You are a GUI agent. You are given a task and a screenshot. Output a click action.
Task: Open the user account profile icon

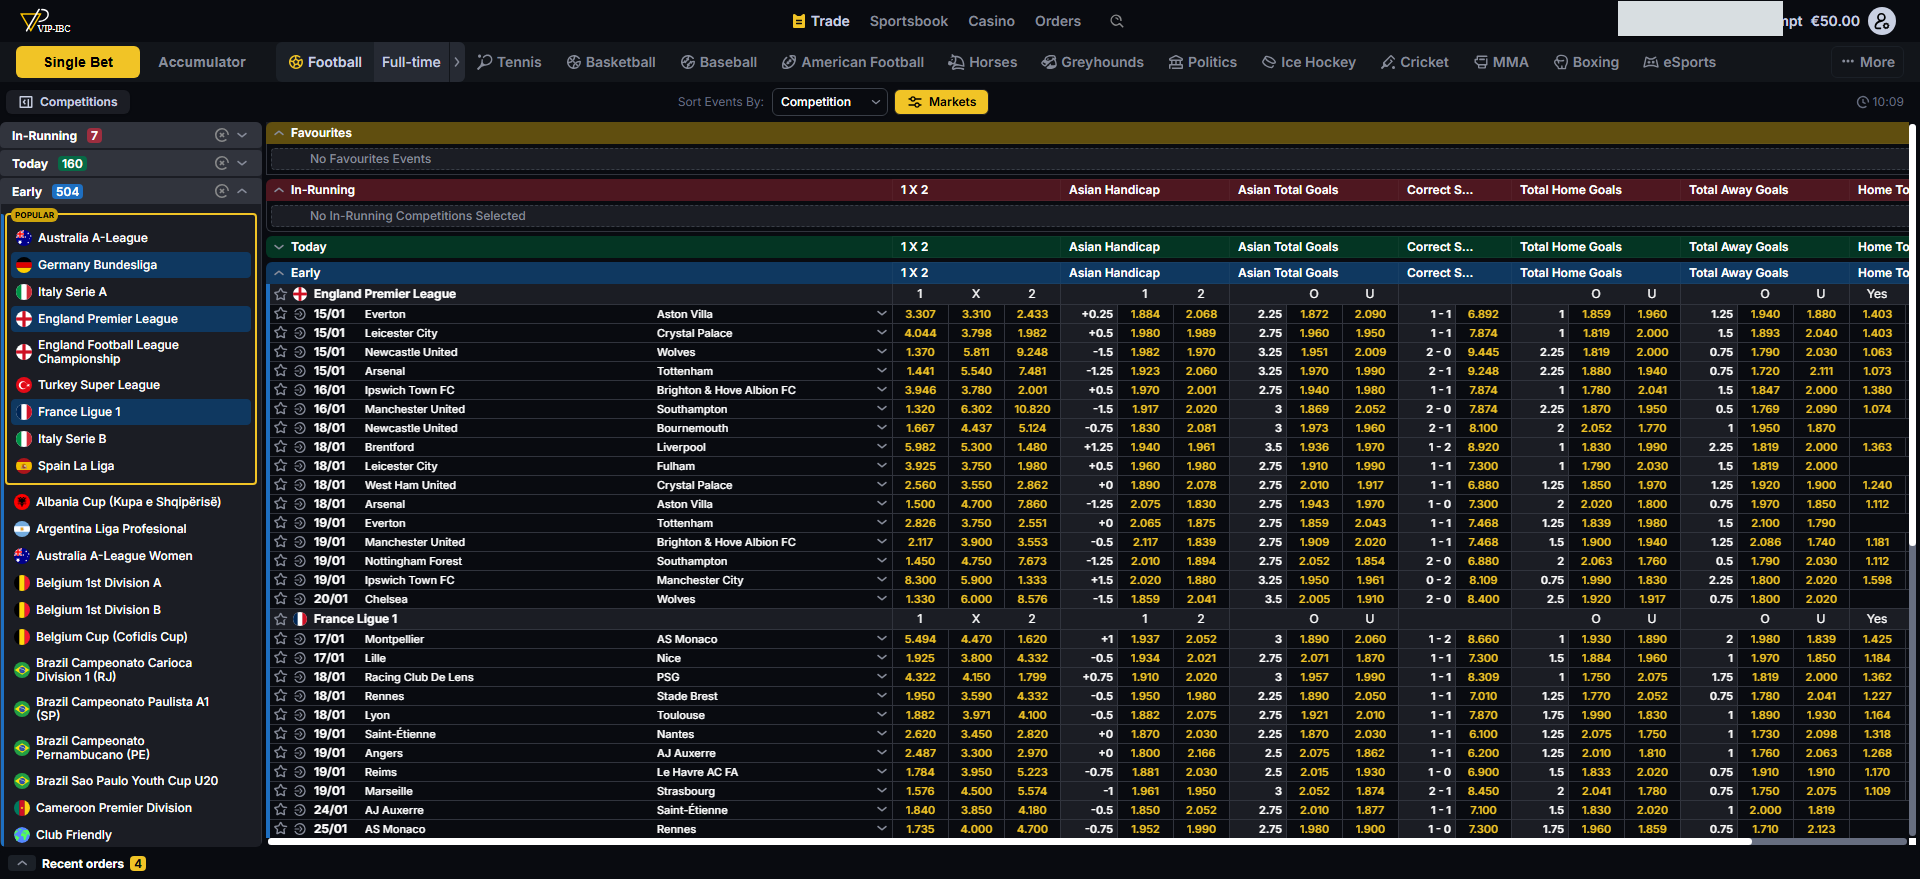point(1881,21)
